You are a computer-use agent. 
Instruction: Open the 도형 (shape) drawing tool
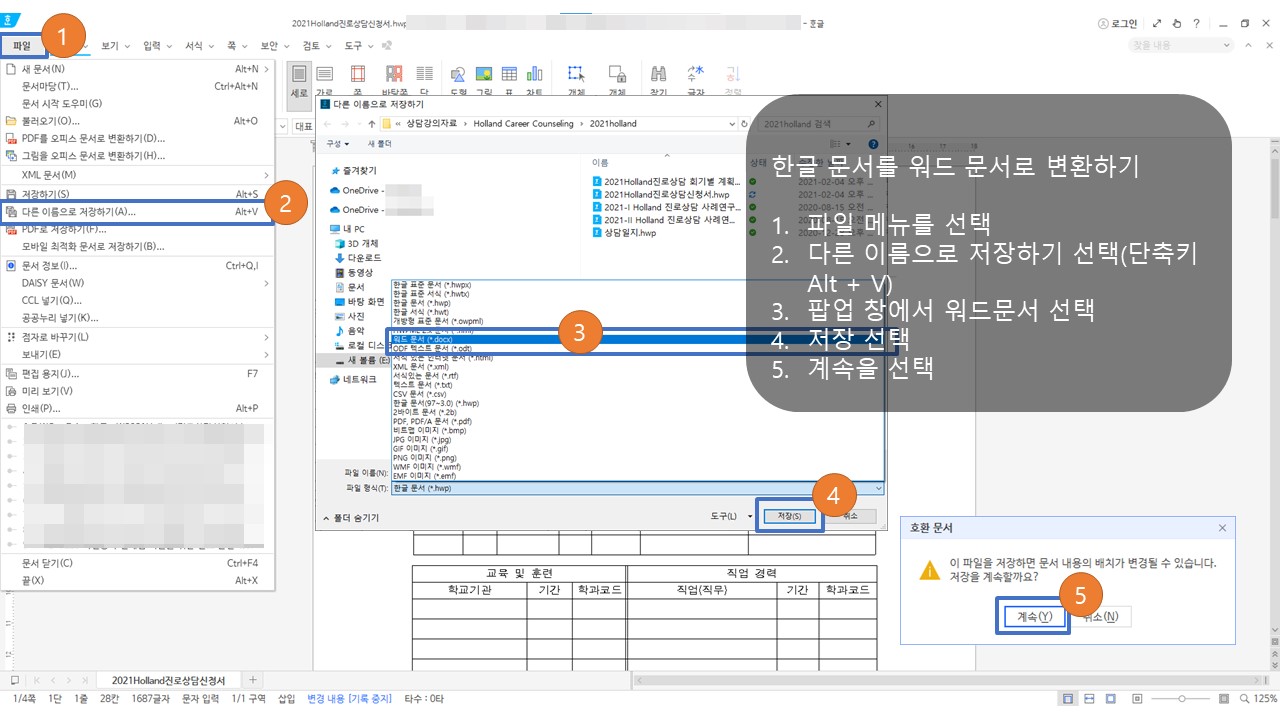458,73
